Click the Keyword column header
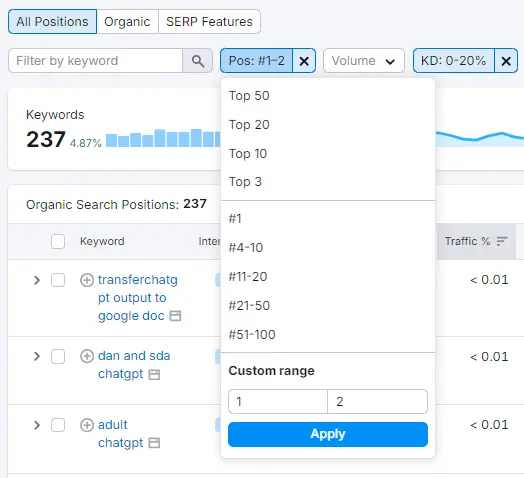The image size is (524, 478). tap(102, 241)
